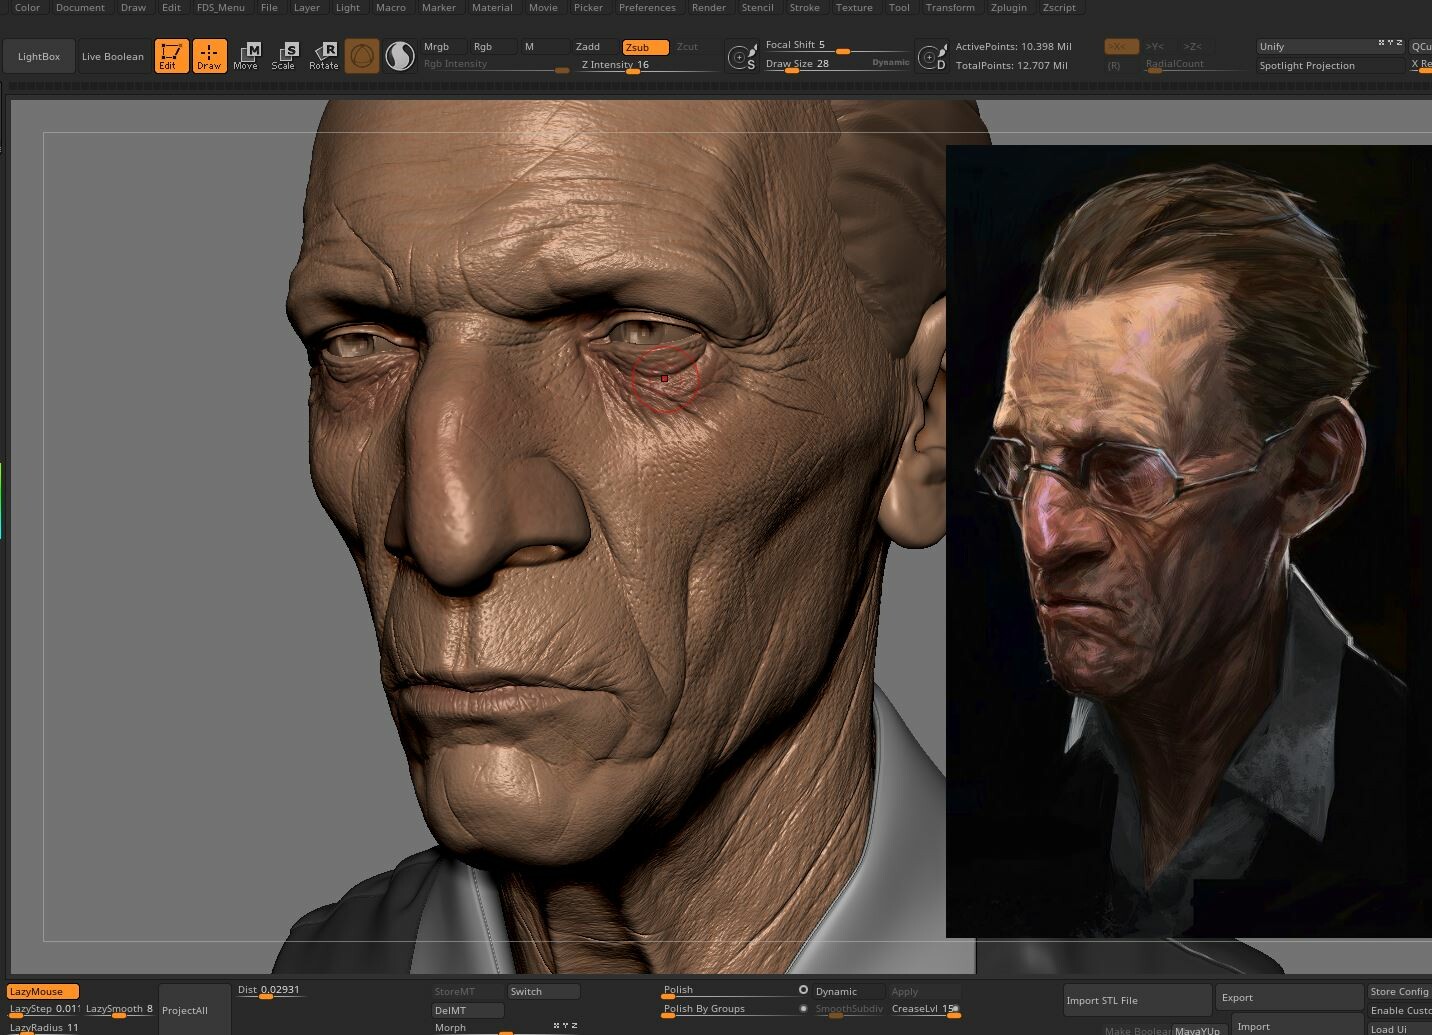1432x1035 pixels.
Task: Open the LightBox browser panel
Action: (x=39, y=56)
